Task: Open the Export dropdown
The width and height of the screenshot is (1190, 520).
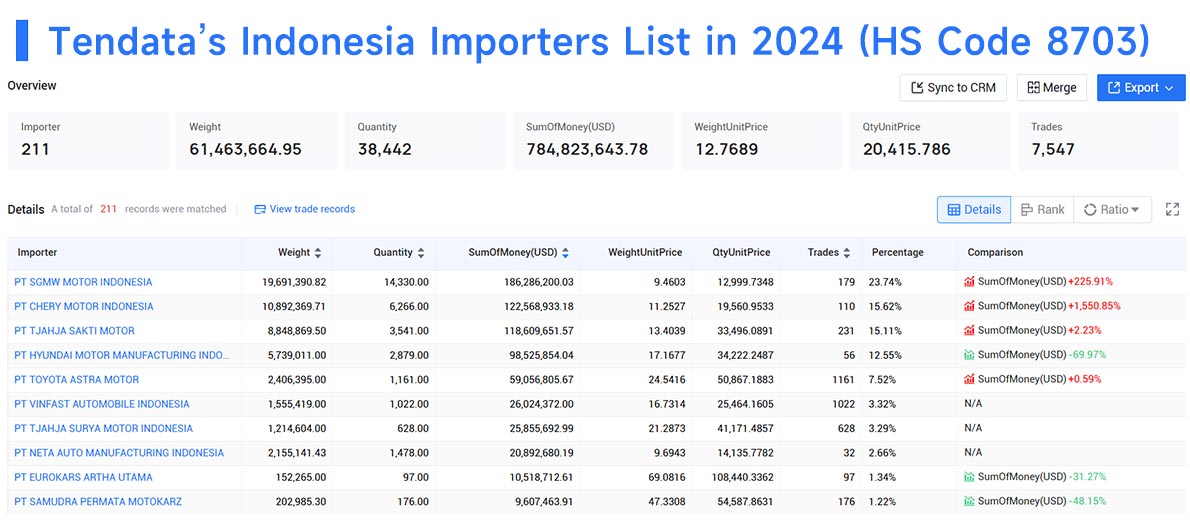Action: [1141, 87]
